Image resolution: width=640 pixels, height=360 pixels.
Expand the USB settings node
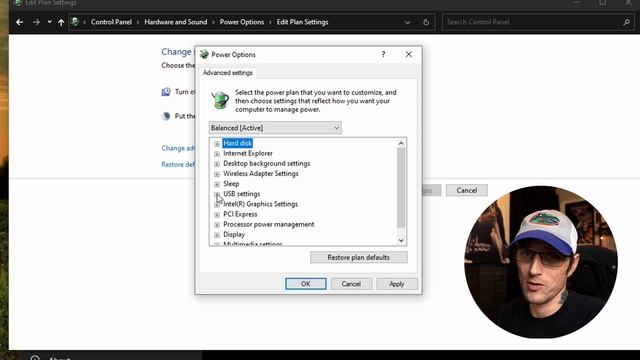click(x=217, y=194)
